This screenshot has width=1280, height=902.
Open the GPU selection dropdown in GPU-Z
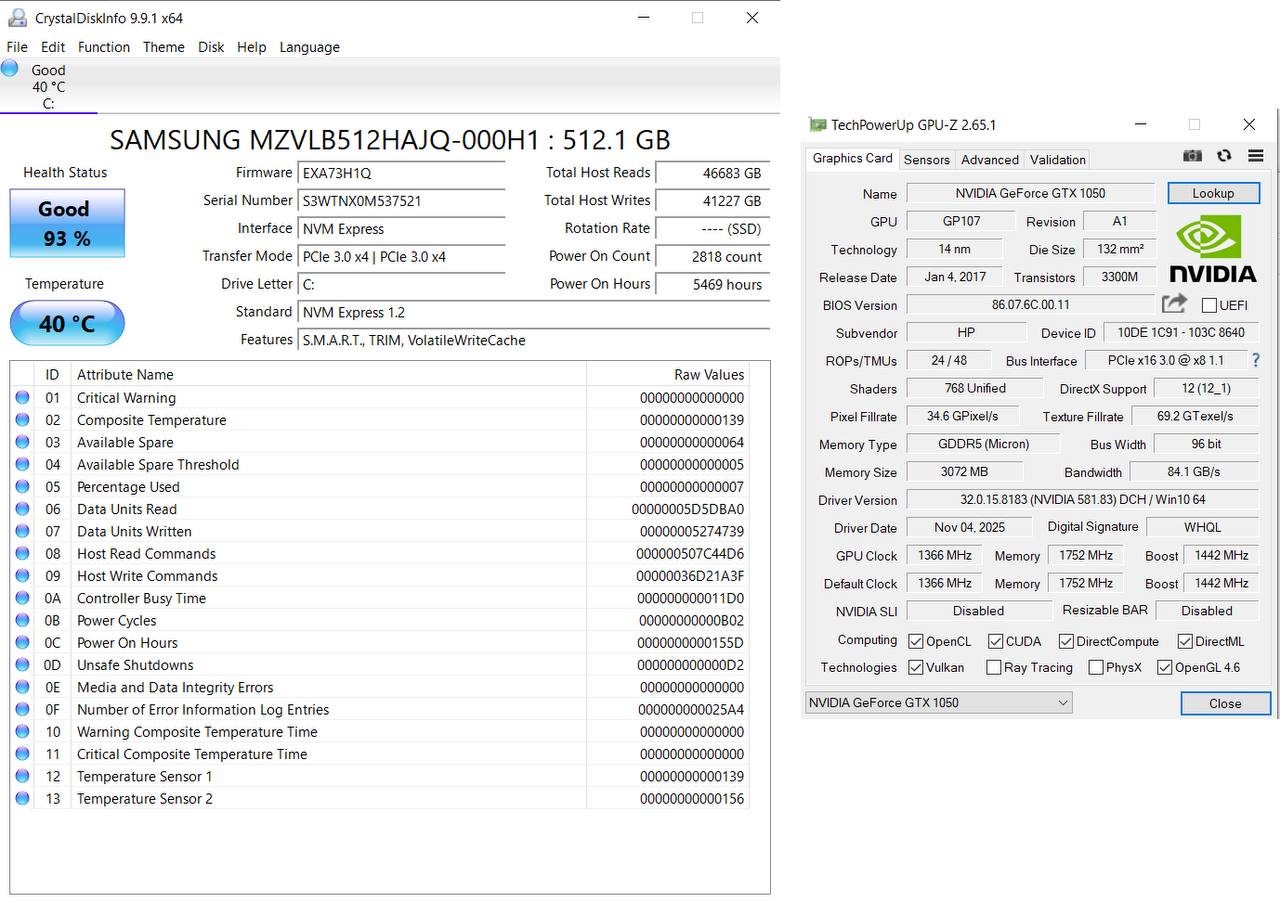click(x=938, y=702)
